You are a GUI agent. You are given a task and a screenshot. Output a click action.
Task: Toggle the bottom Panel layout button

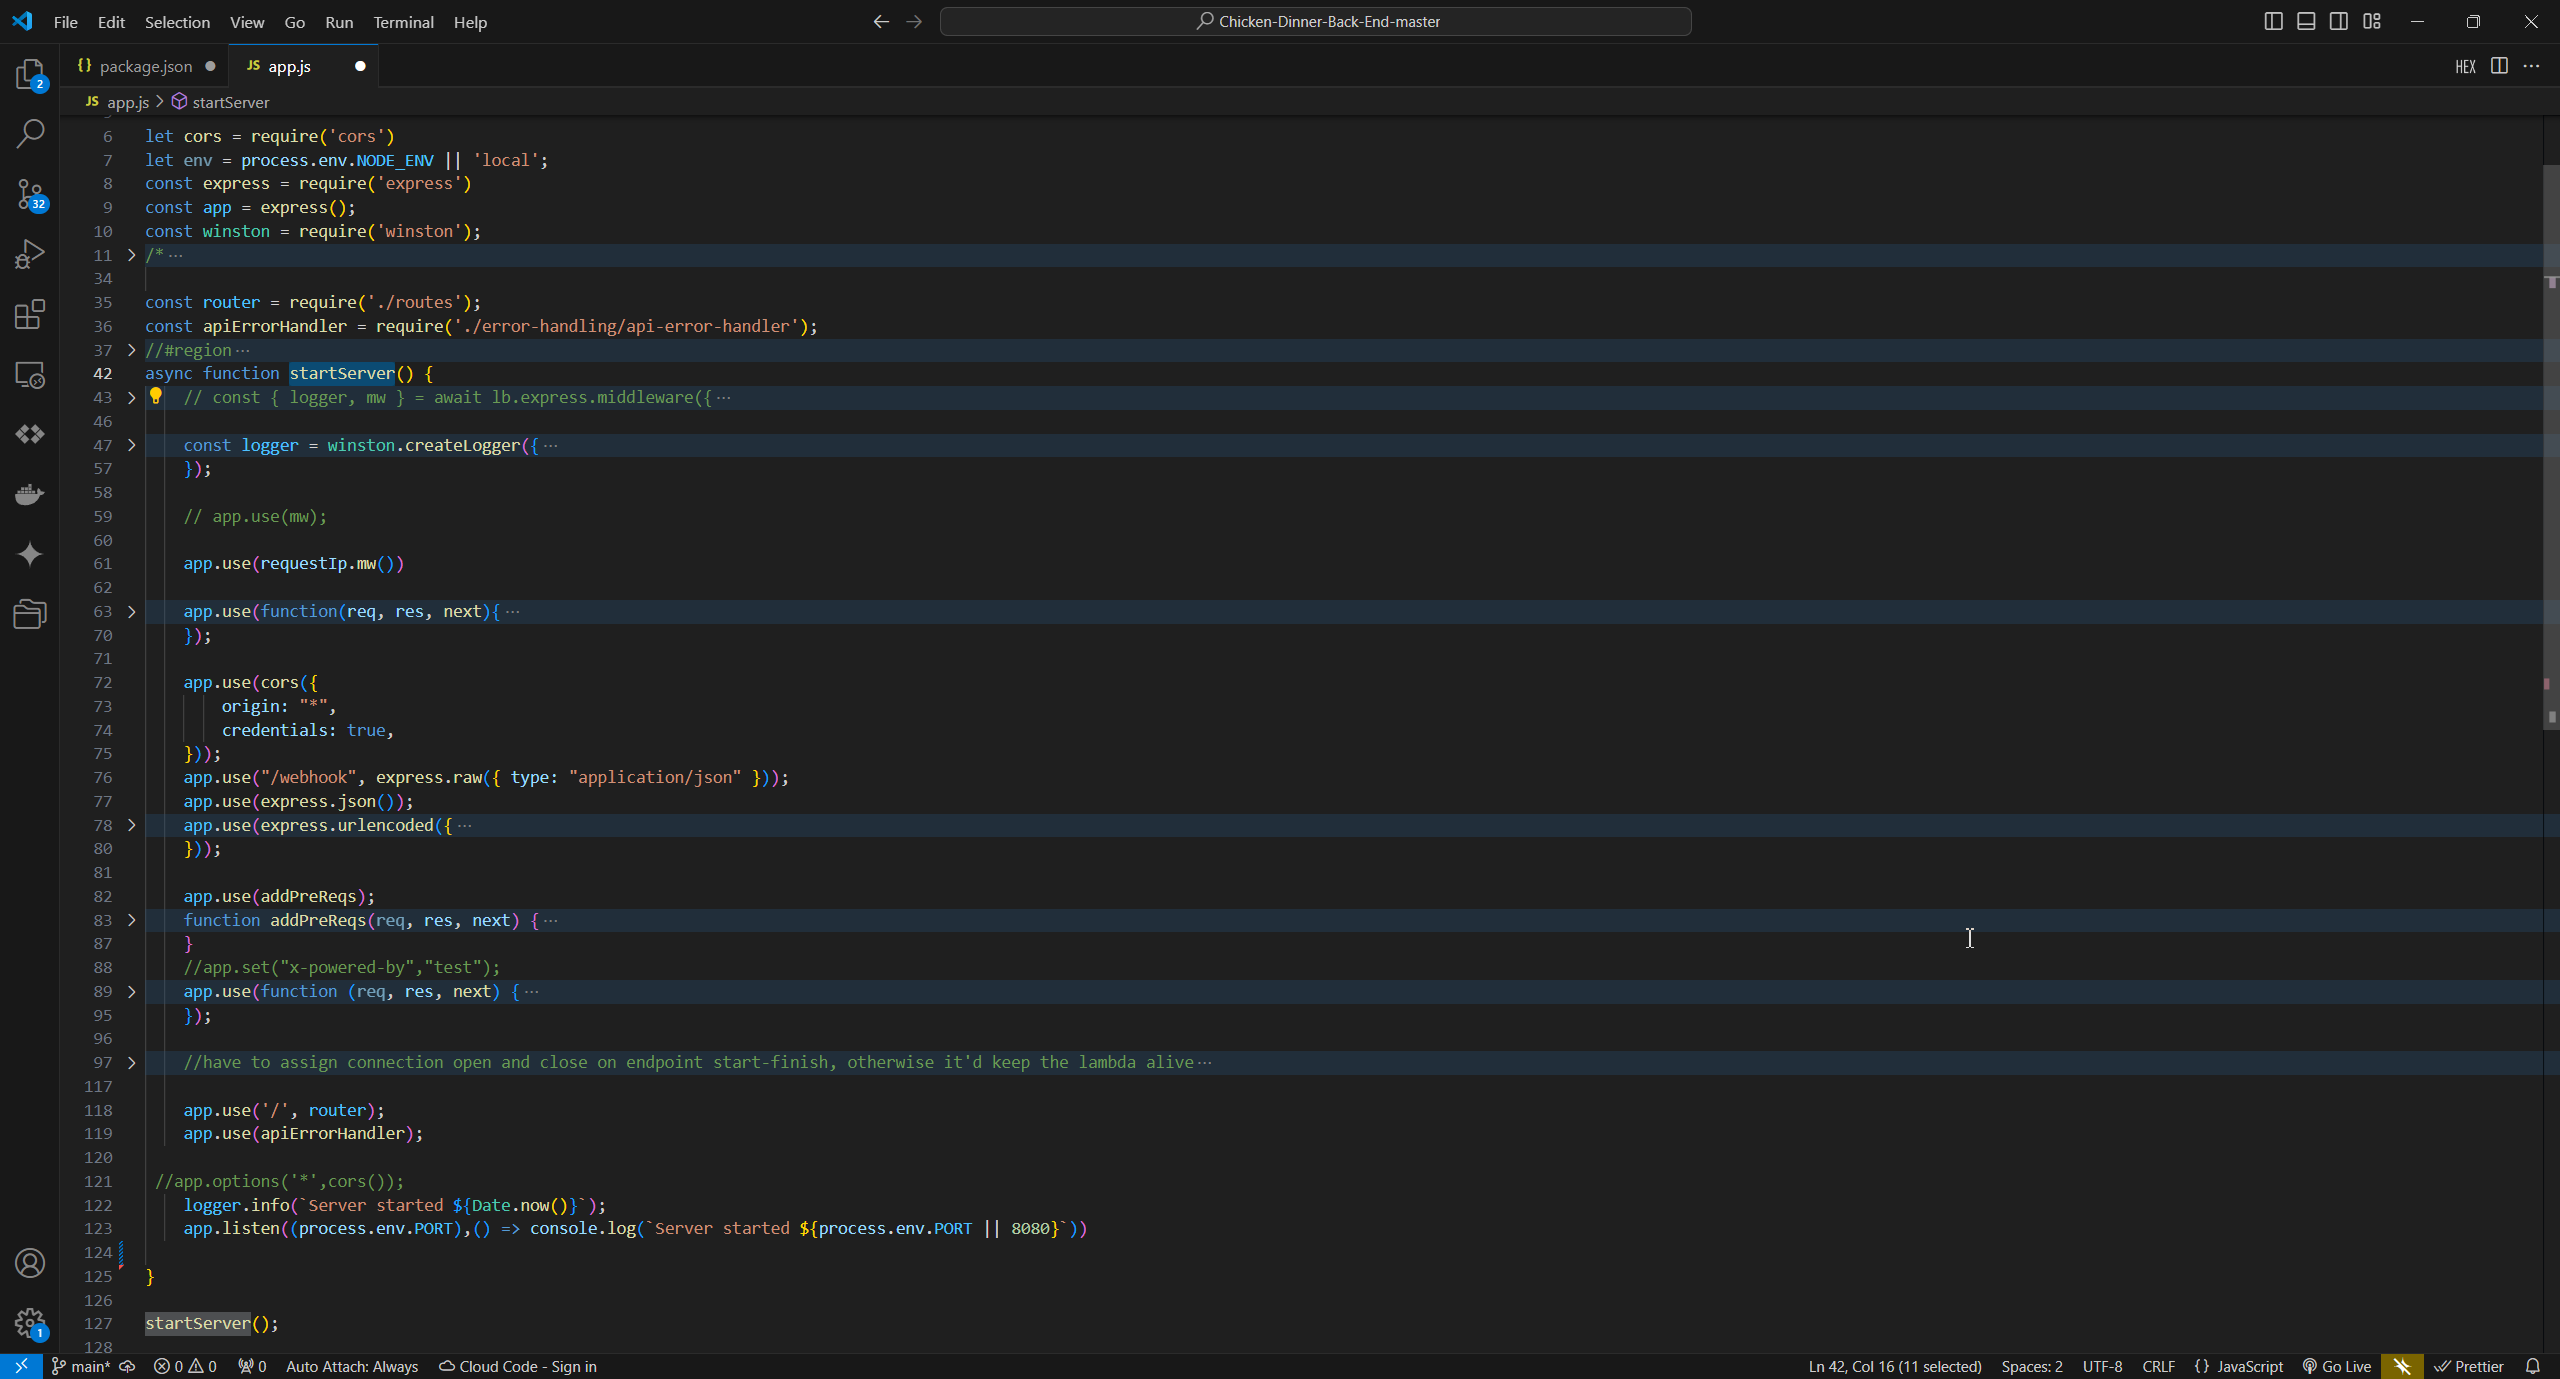click(x=2306, y=21)
